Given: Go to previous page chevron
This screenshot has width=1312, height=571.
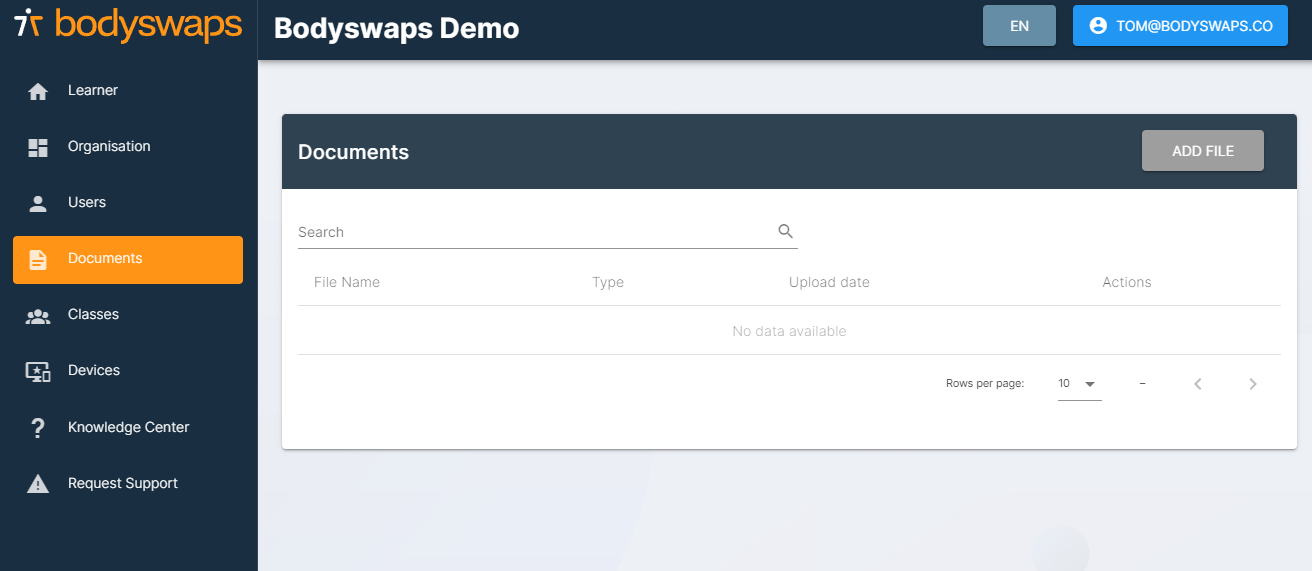Looking at the screenshot, I should pos(1198,383).
